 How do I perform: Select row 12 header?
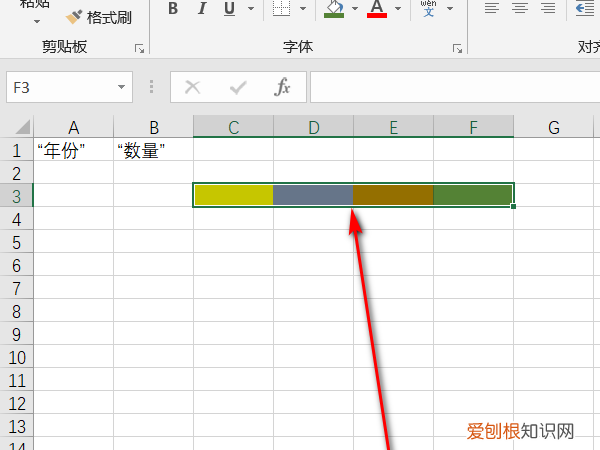(x=16, y=403)
